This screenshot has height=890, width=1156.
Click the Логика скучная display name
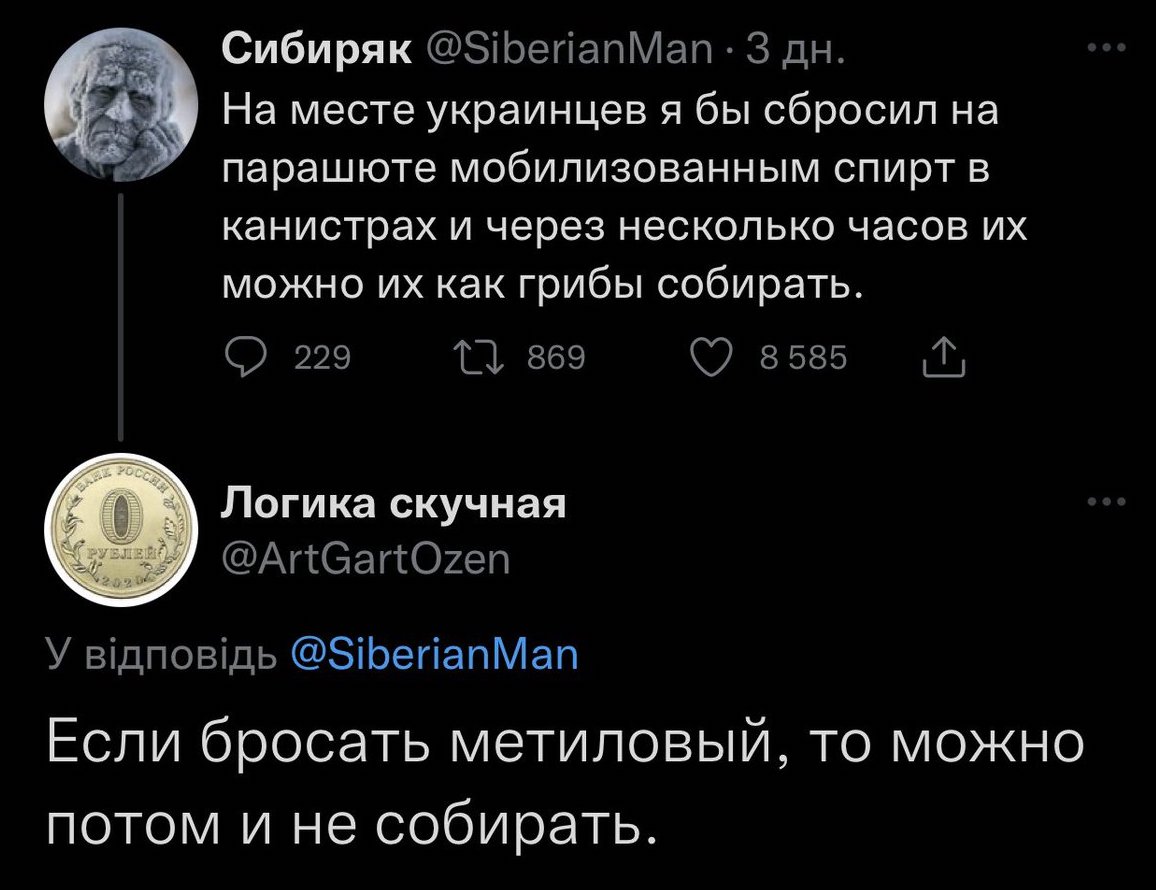[x=393, y=505]
